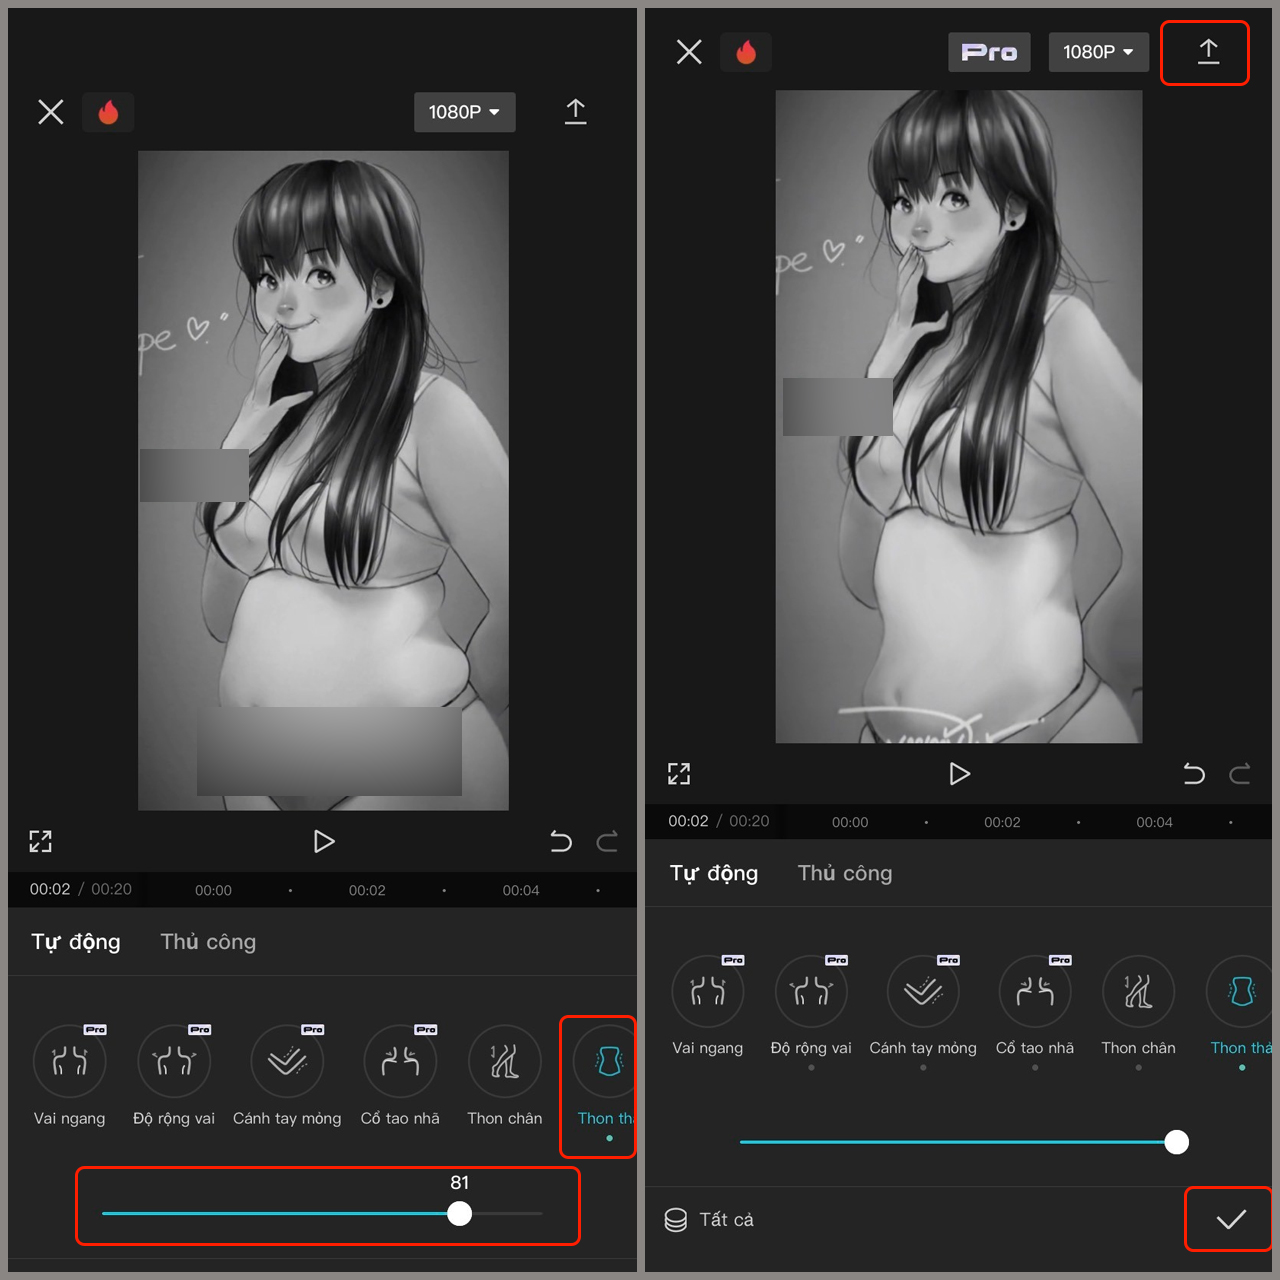
Task: Tap the 00:02 timeline marker in left screen
Action: (367, 890)
